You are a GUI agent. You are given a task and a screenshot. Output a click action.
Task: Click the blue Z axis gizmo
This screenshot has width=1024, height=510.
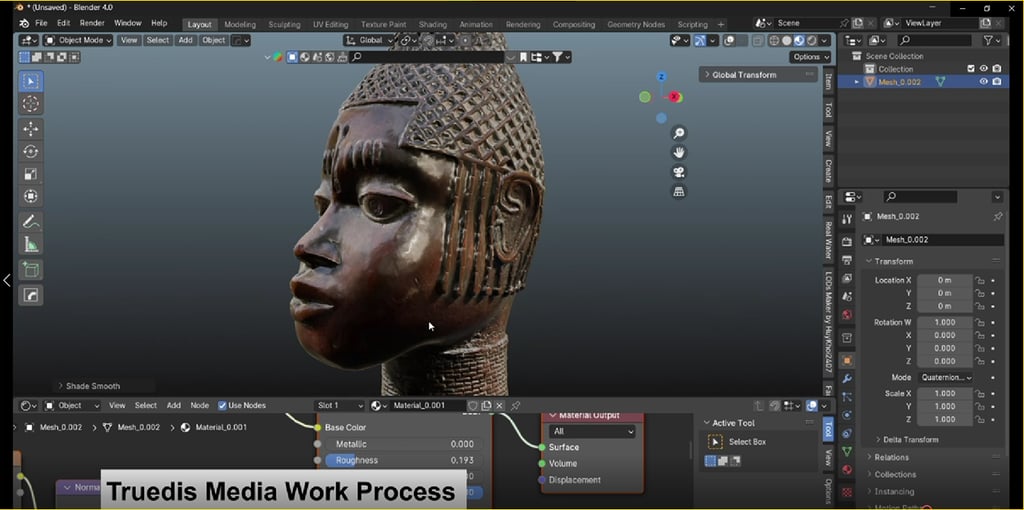click(662, 77)
